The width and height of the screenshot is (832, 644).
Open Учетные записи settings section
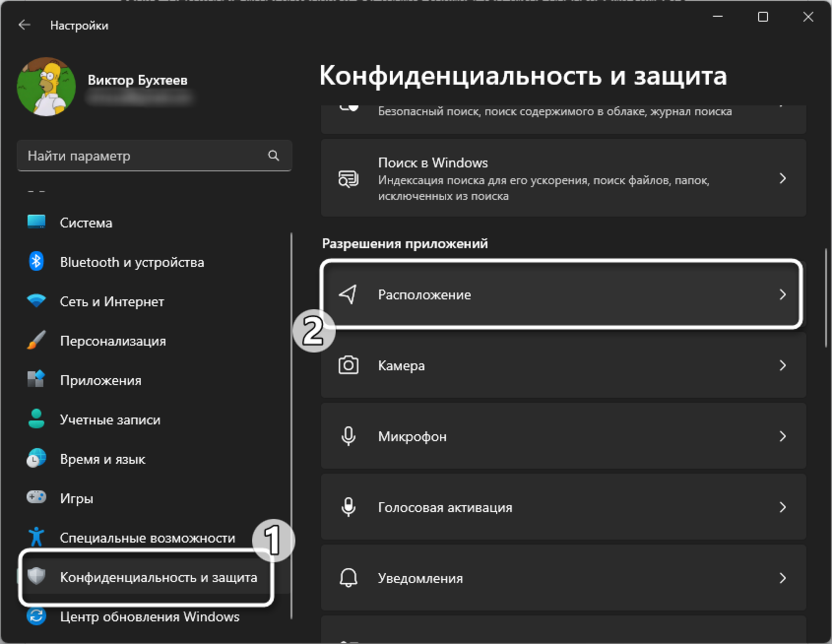(x=110, y=420)
